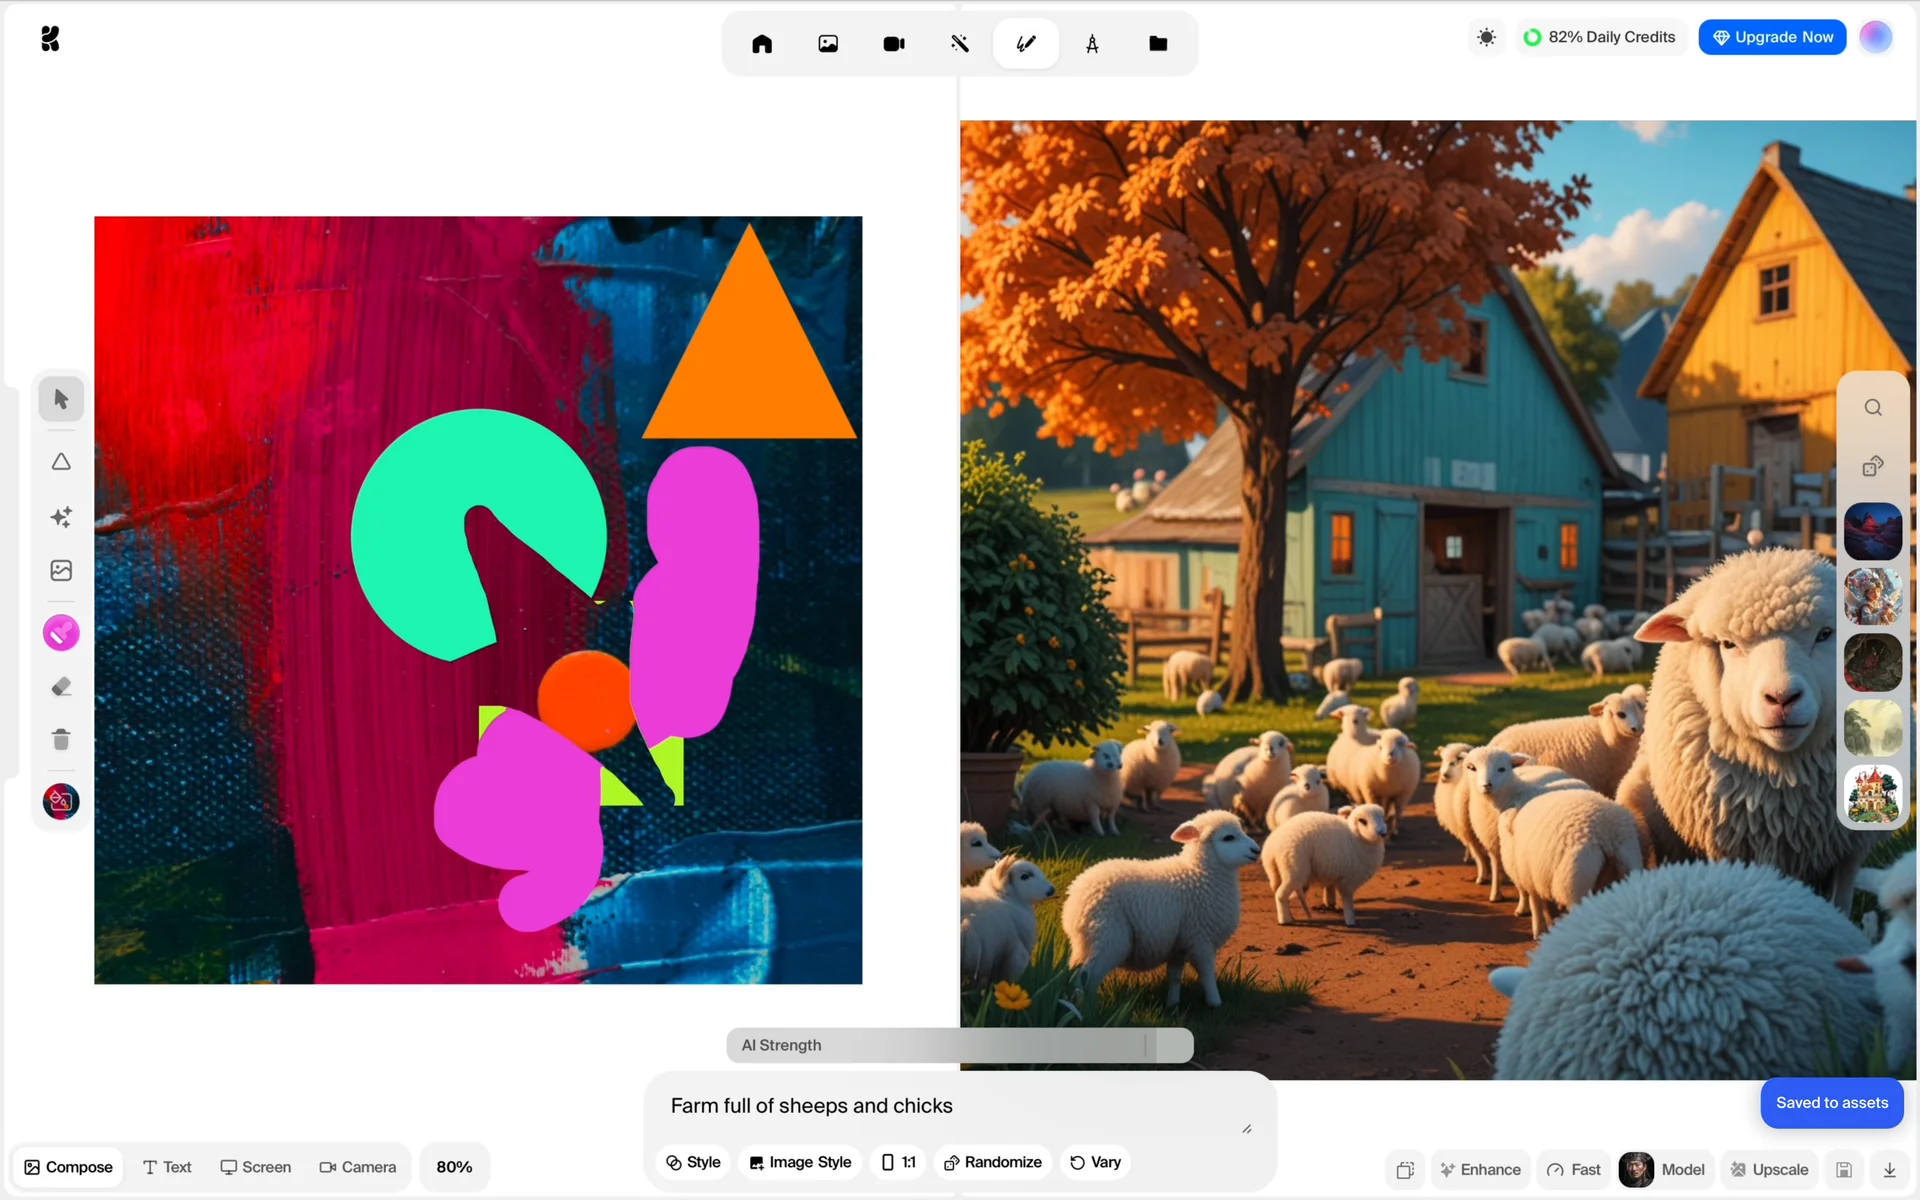Click the download icon at bottom right
Image resolution: width=1920 pixels, height=1200 pixels.
[1889, 1169]
